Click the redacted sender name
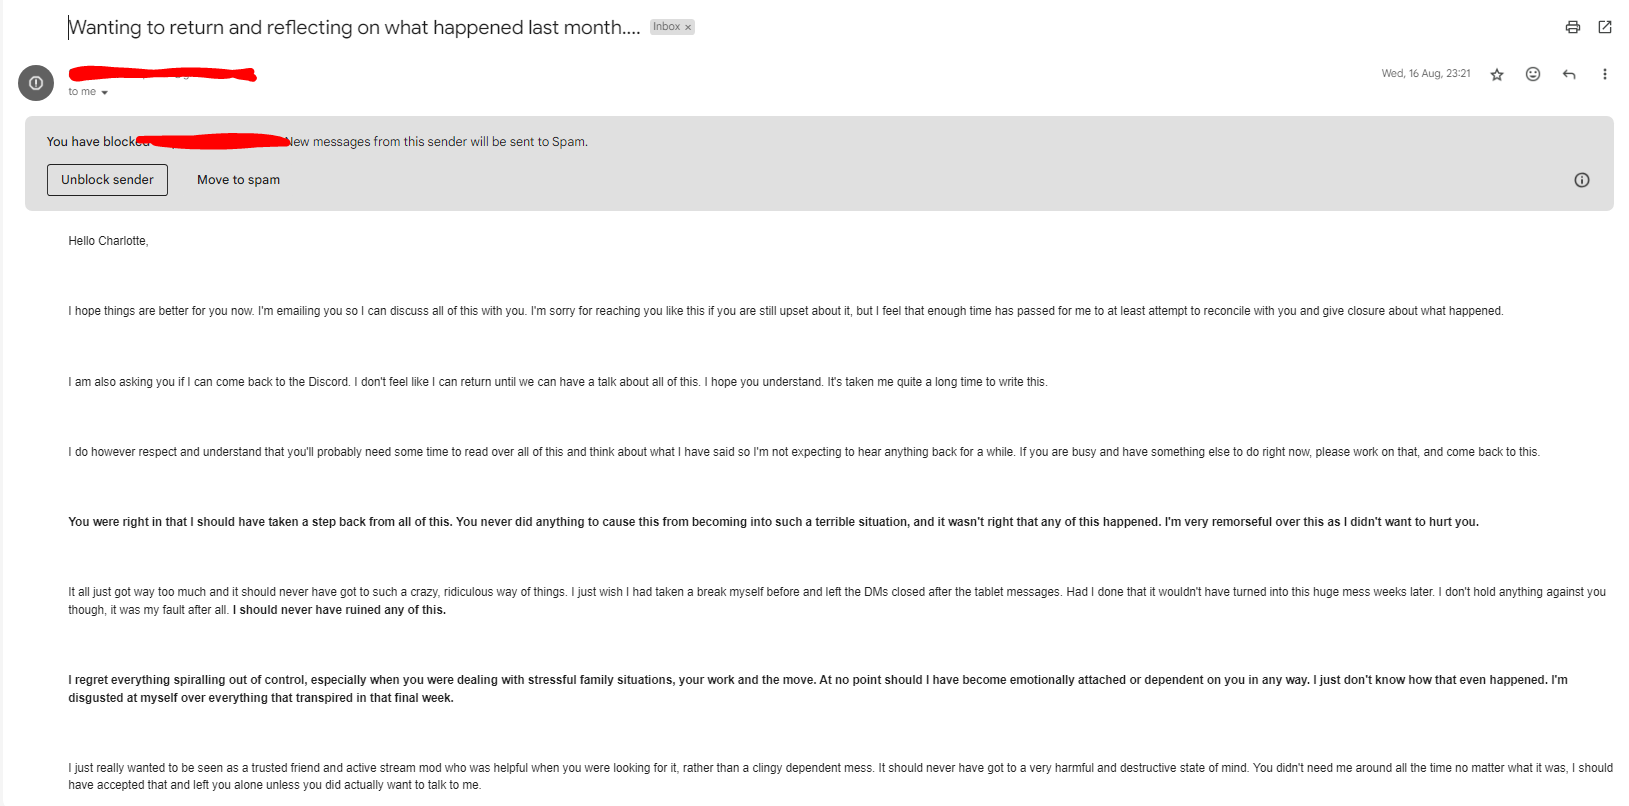 162,74
